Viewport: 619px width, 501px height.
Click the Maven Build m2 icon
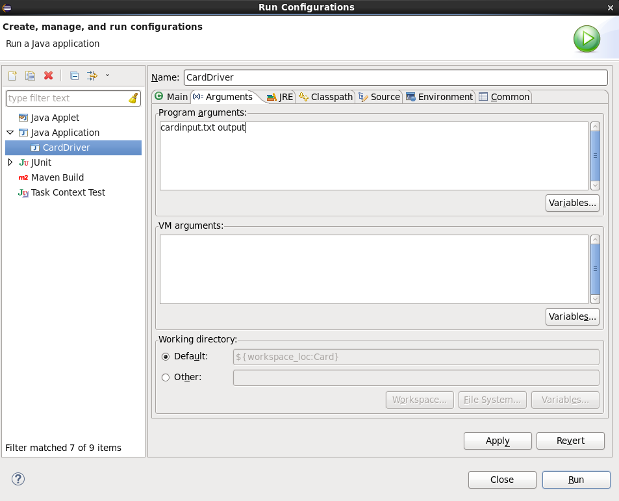pyautogui.click(x=23, y=178)
